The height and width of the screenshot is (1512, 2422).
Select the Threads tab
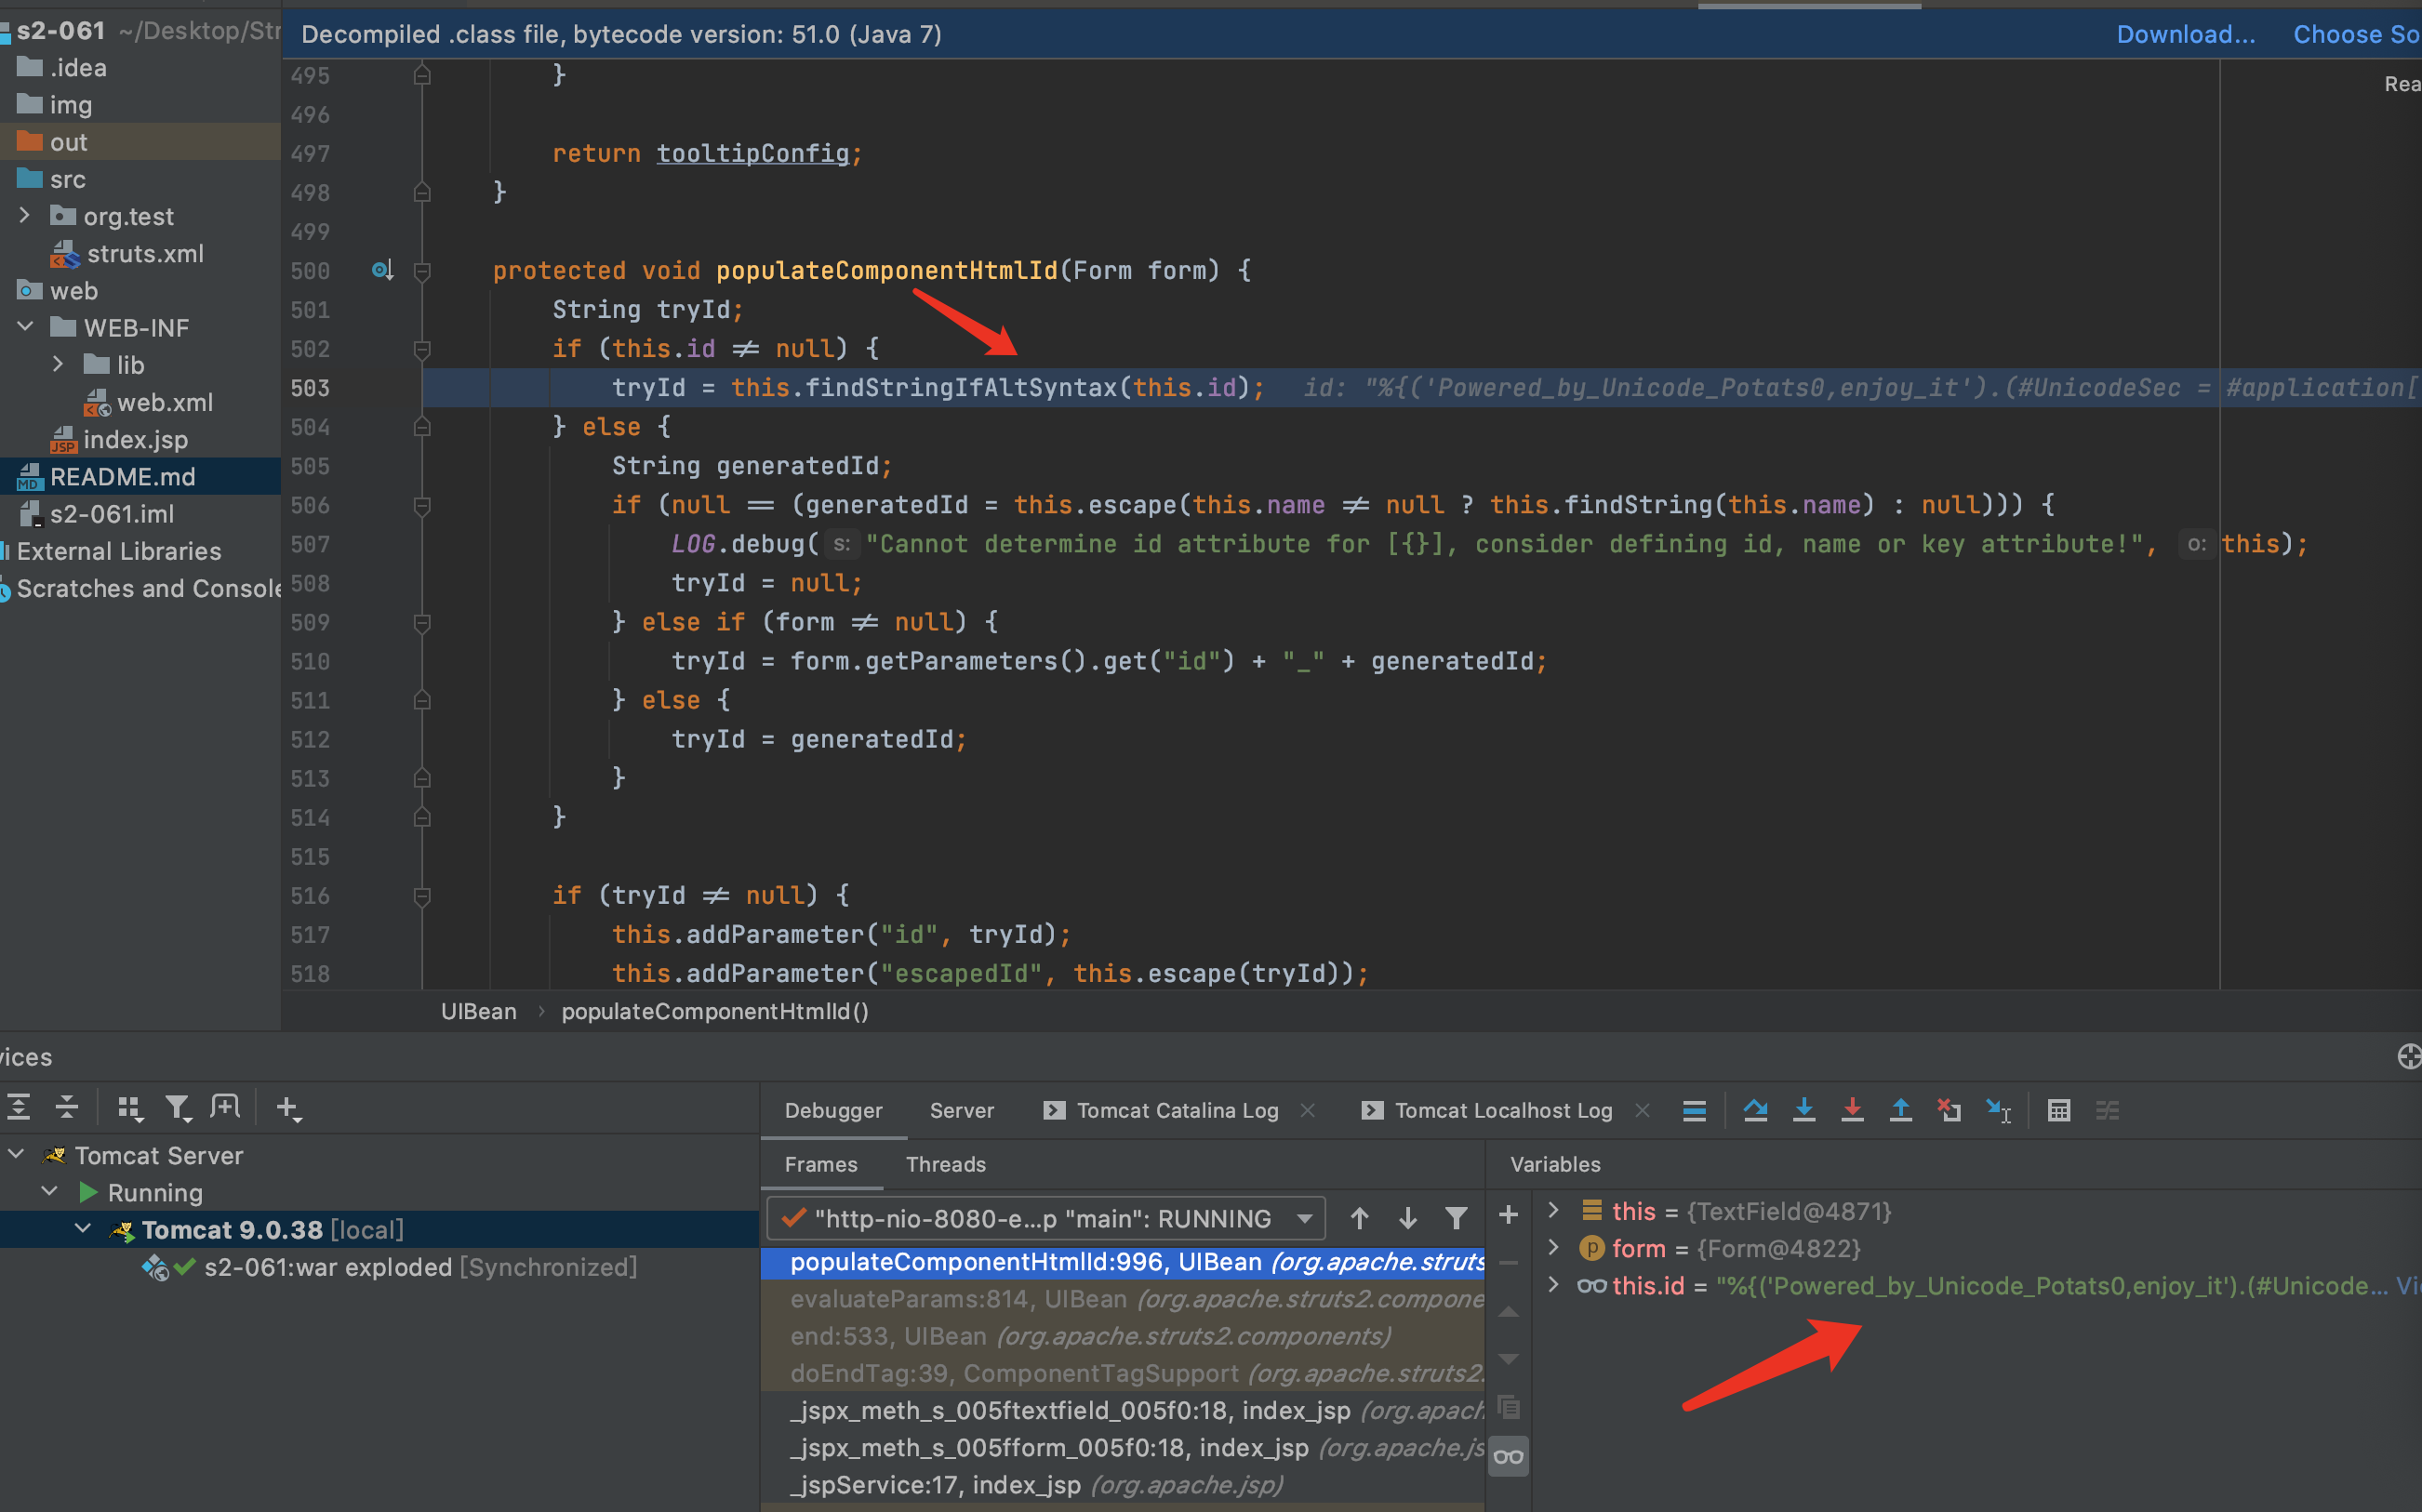click(946, 1164)
